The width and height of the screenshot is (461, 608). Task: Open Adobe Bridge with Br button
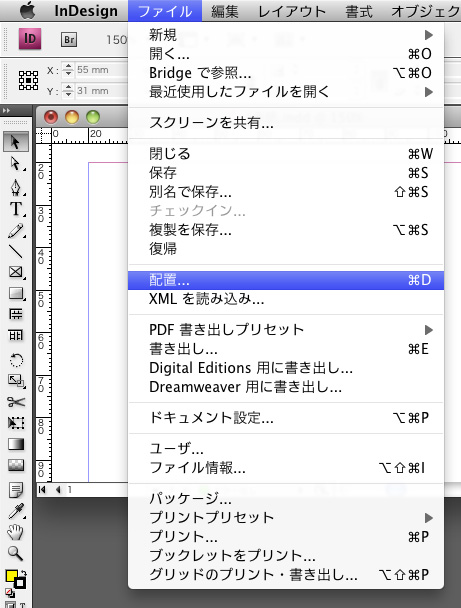(69, 40)
